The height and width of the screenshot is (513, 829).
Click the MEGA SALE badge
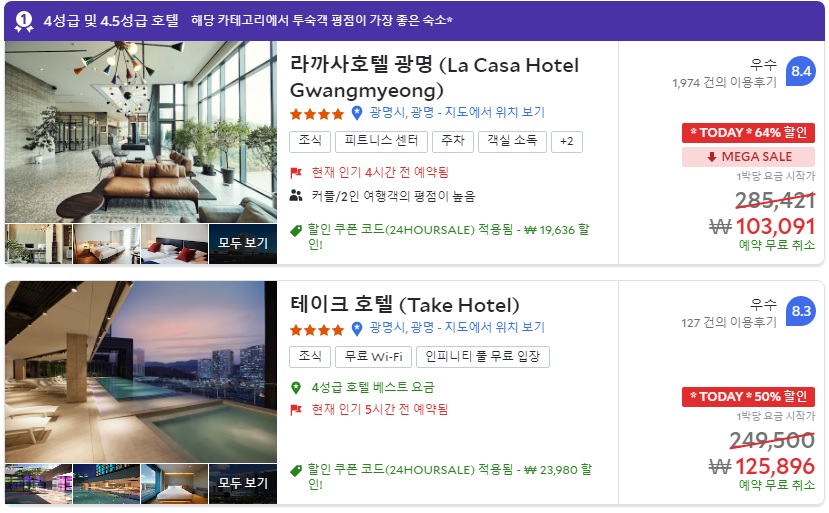pos(749,157)
